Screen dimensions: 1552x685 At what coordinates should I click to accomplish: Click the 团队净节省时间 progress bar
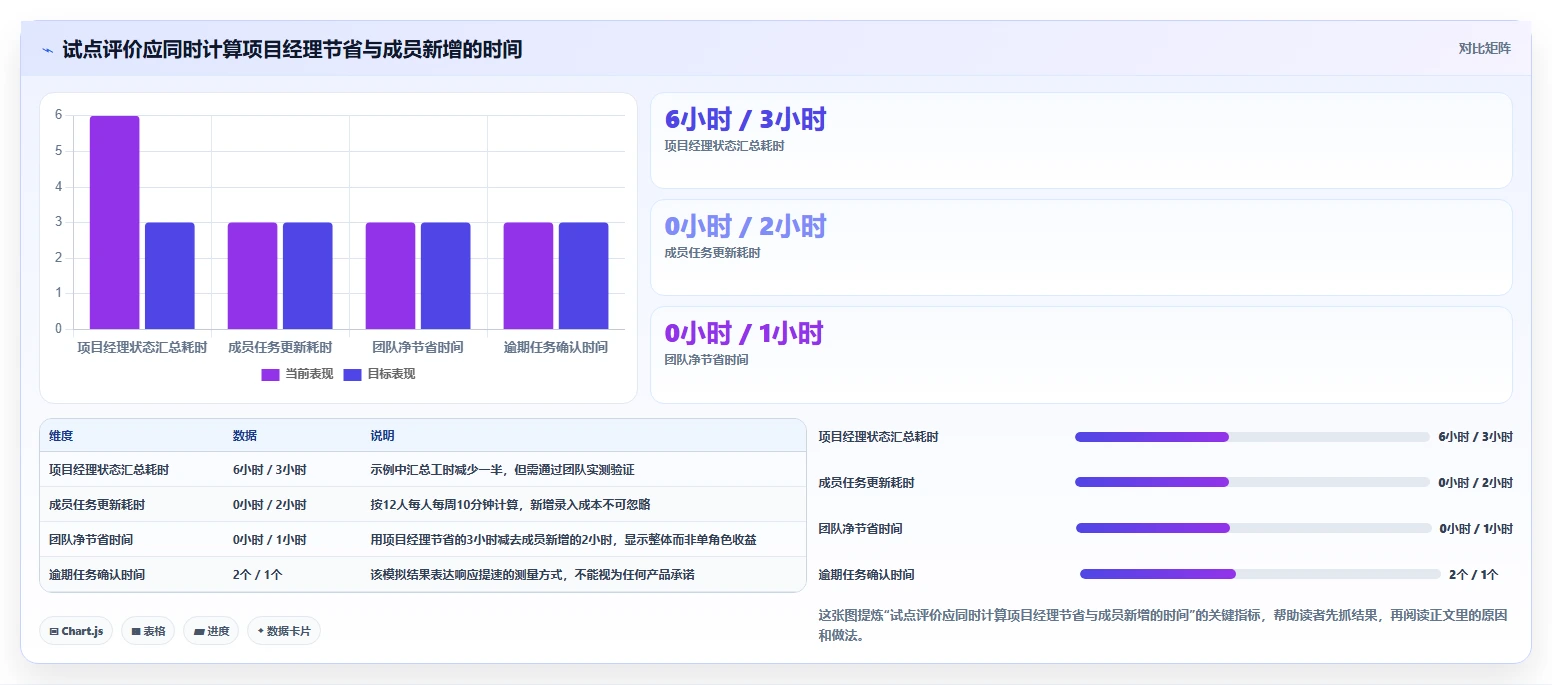click(x=1253, y=528)
